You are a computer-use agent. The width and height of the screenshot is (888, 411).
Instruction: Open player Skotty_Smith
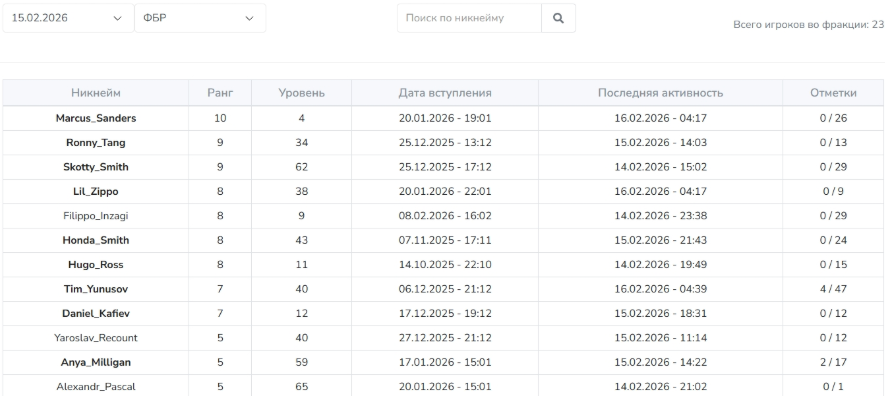tap(96, 167)
